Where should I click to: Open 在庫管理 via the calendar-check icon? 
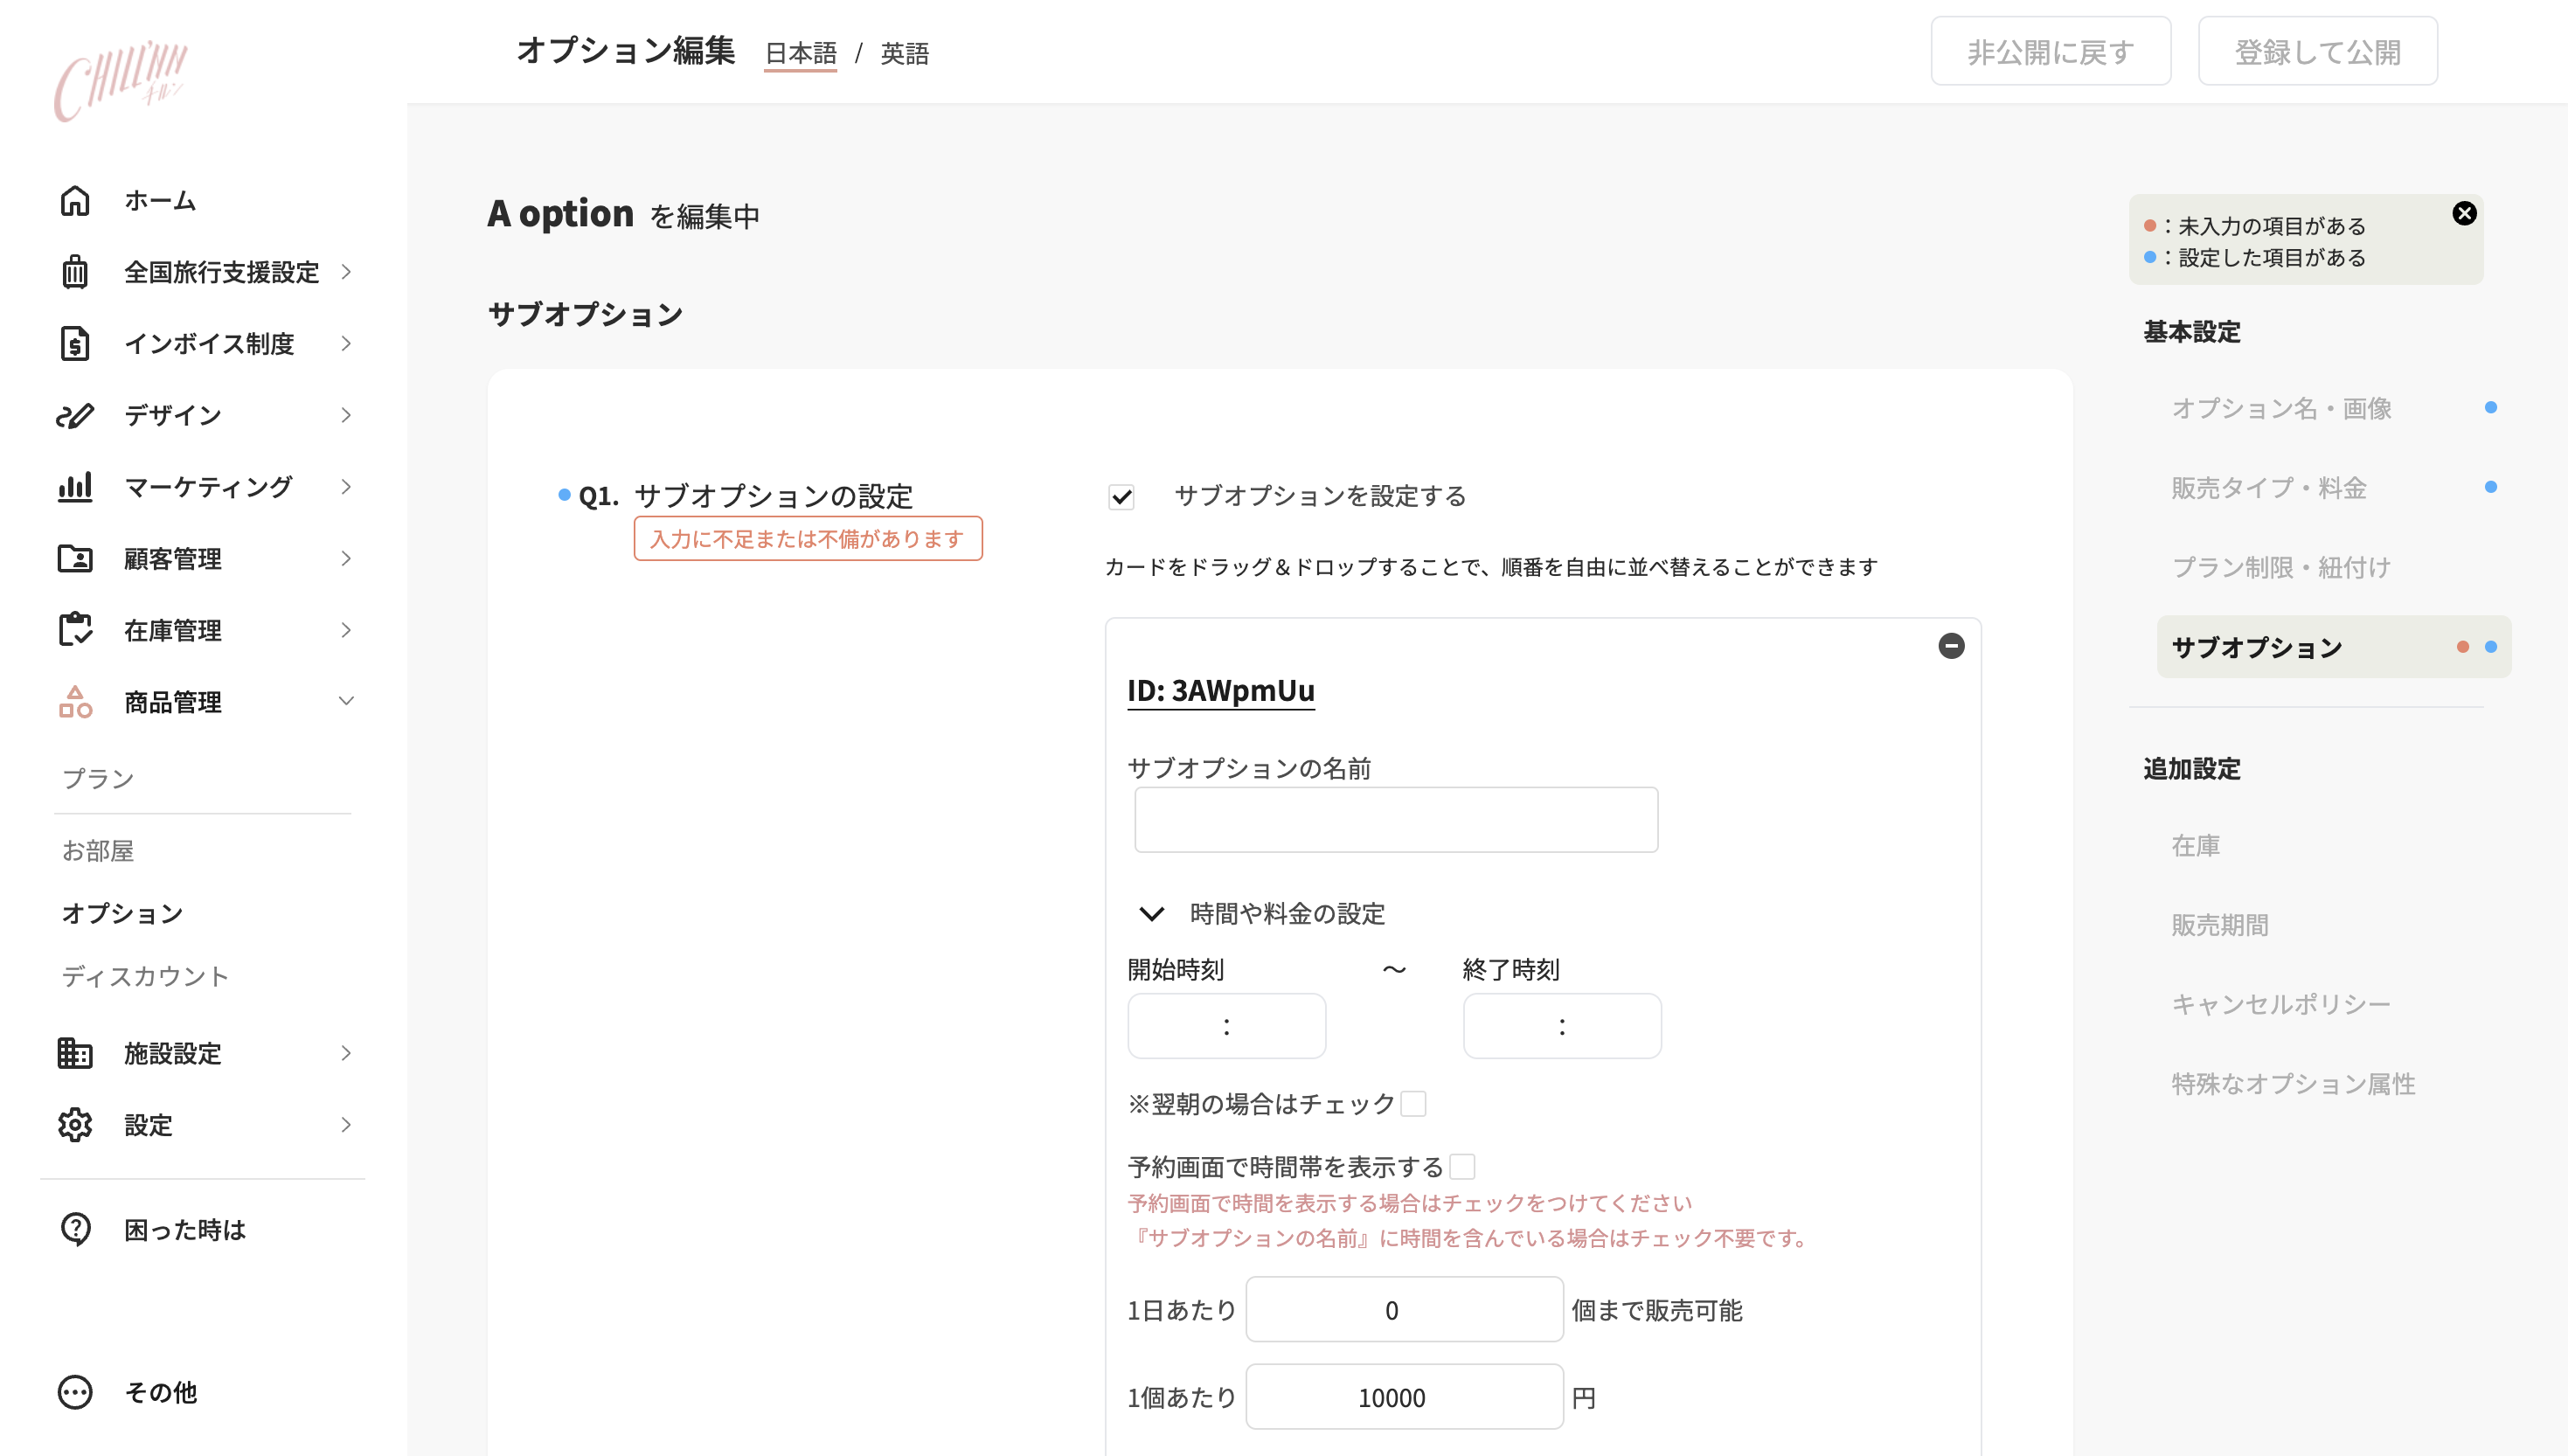pyautogui.click(x=75, y=630)
